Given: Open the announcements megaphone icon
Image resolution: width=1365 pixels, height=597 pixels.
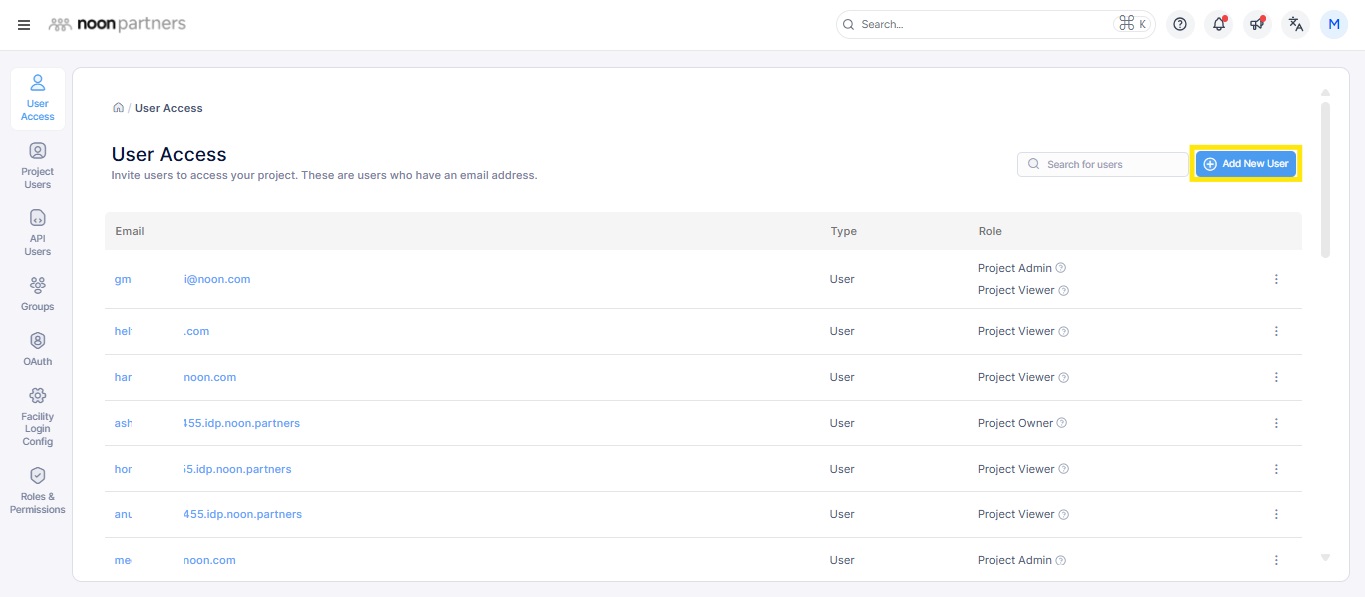Looking at the screenshot, I should click(1257, 25).
